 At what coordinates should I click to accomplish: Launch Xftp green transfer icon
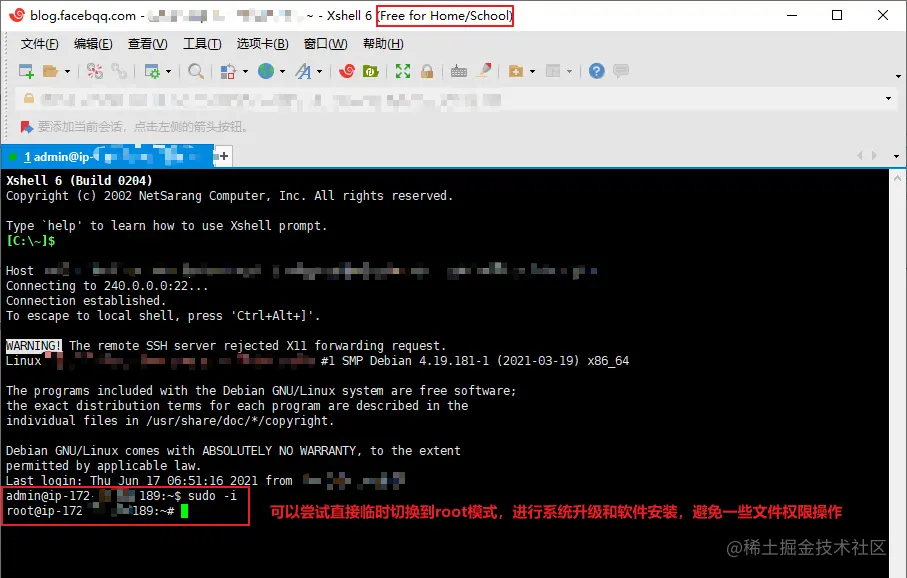click(x=370, y=71)
